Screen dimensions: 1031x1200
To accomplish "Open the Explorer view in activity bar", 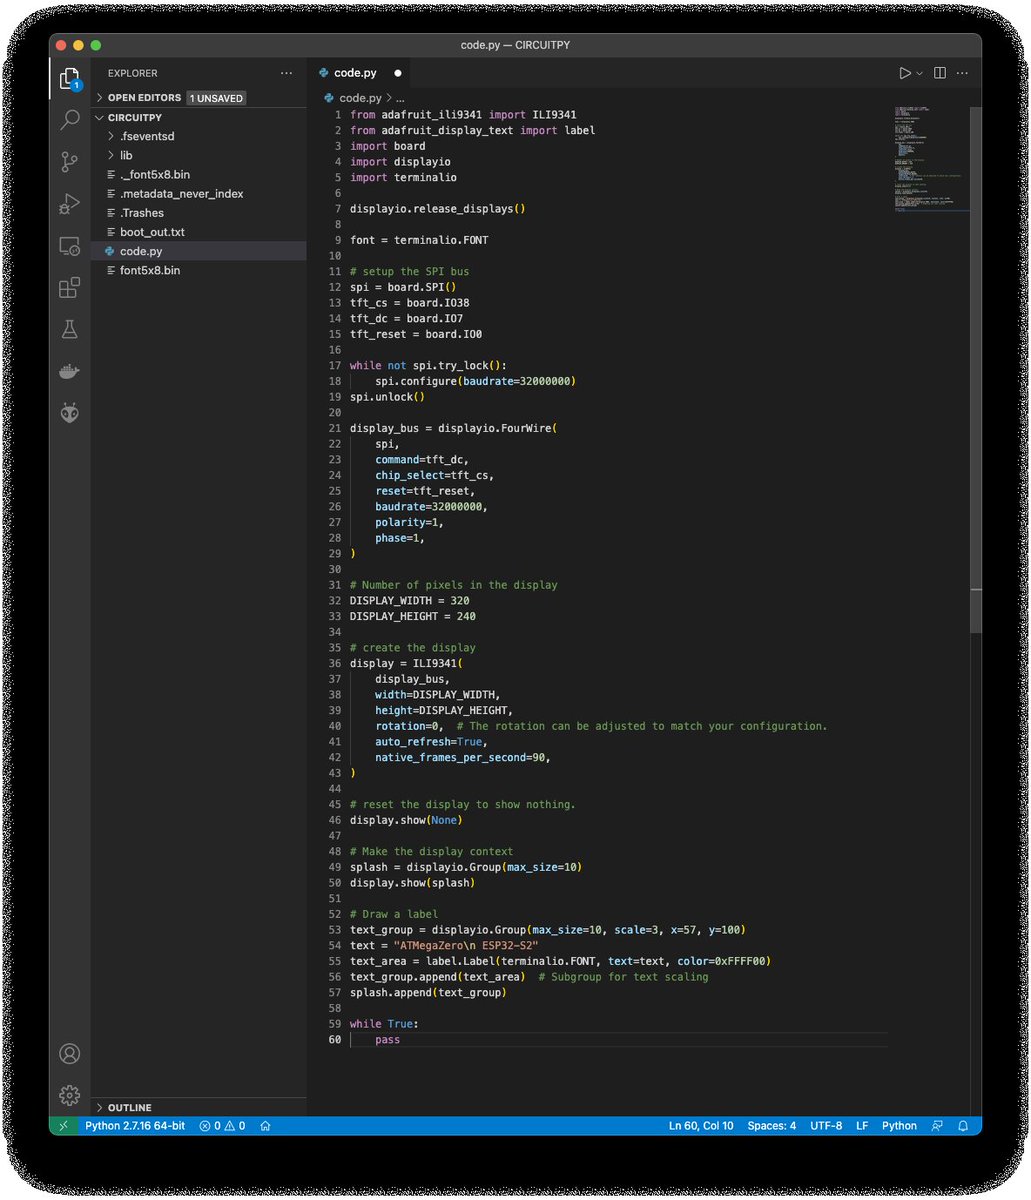I will [x=69, y=78].
